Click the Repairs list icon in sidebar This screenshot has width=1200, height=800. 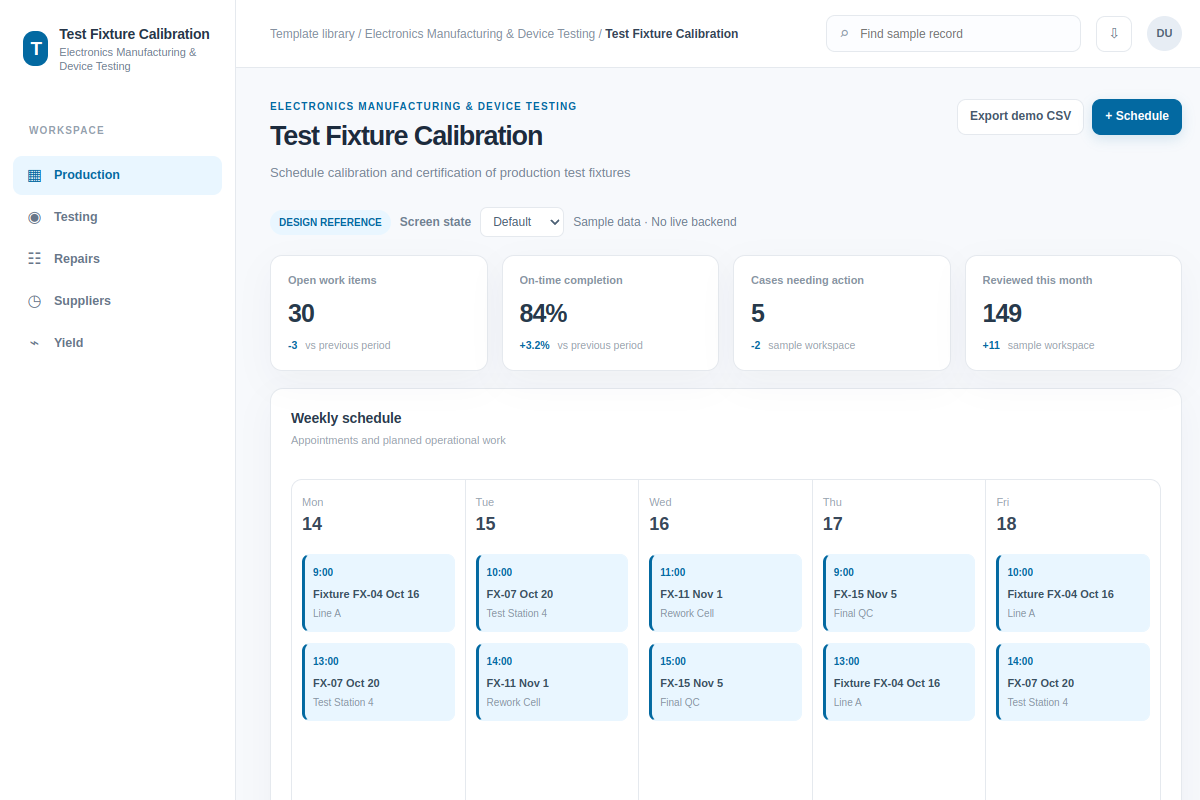[x=35, y=259]
